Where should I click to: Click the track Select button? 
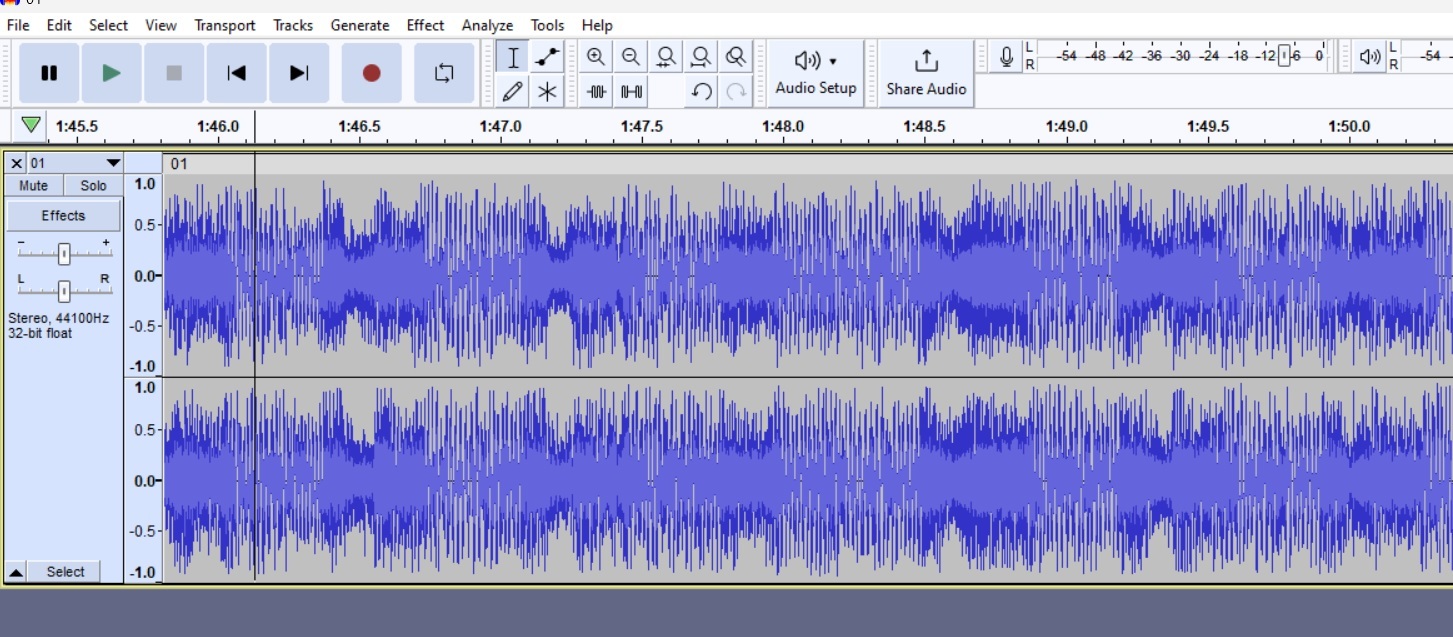[x=66, y=572]
